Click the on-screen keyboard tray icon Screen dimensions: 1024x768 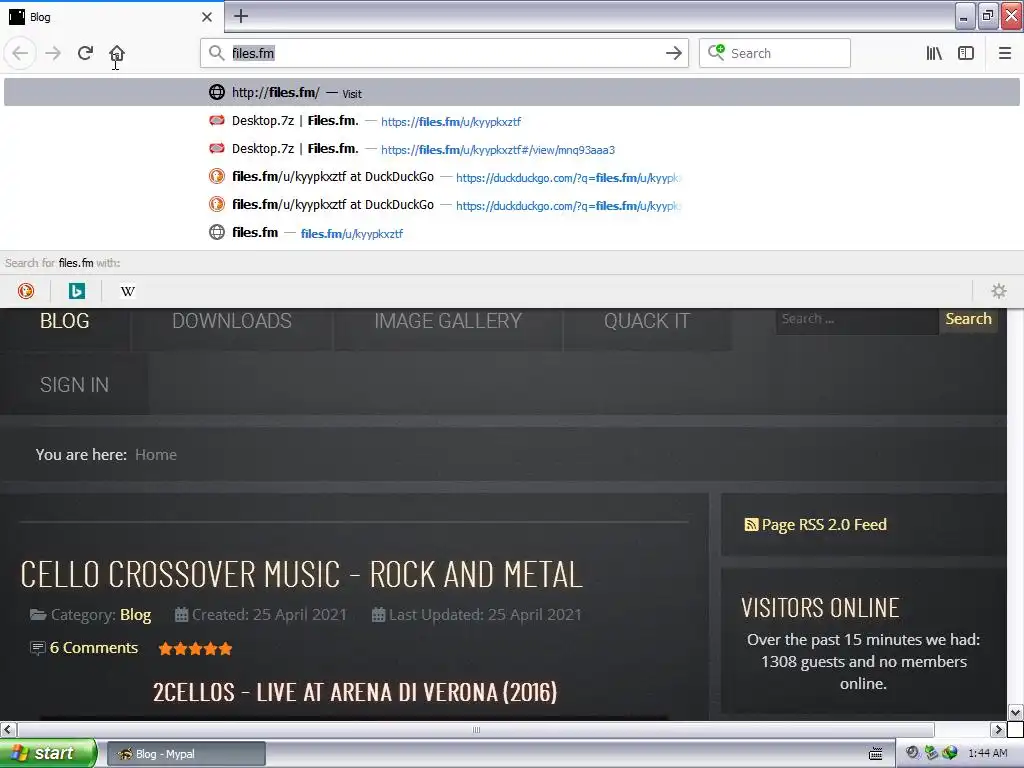(876, 754)
